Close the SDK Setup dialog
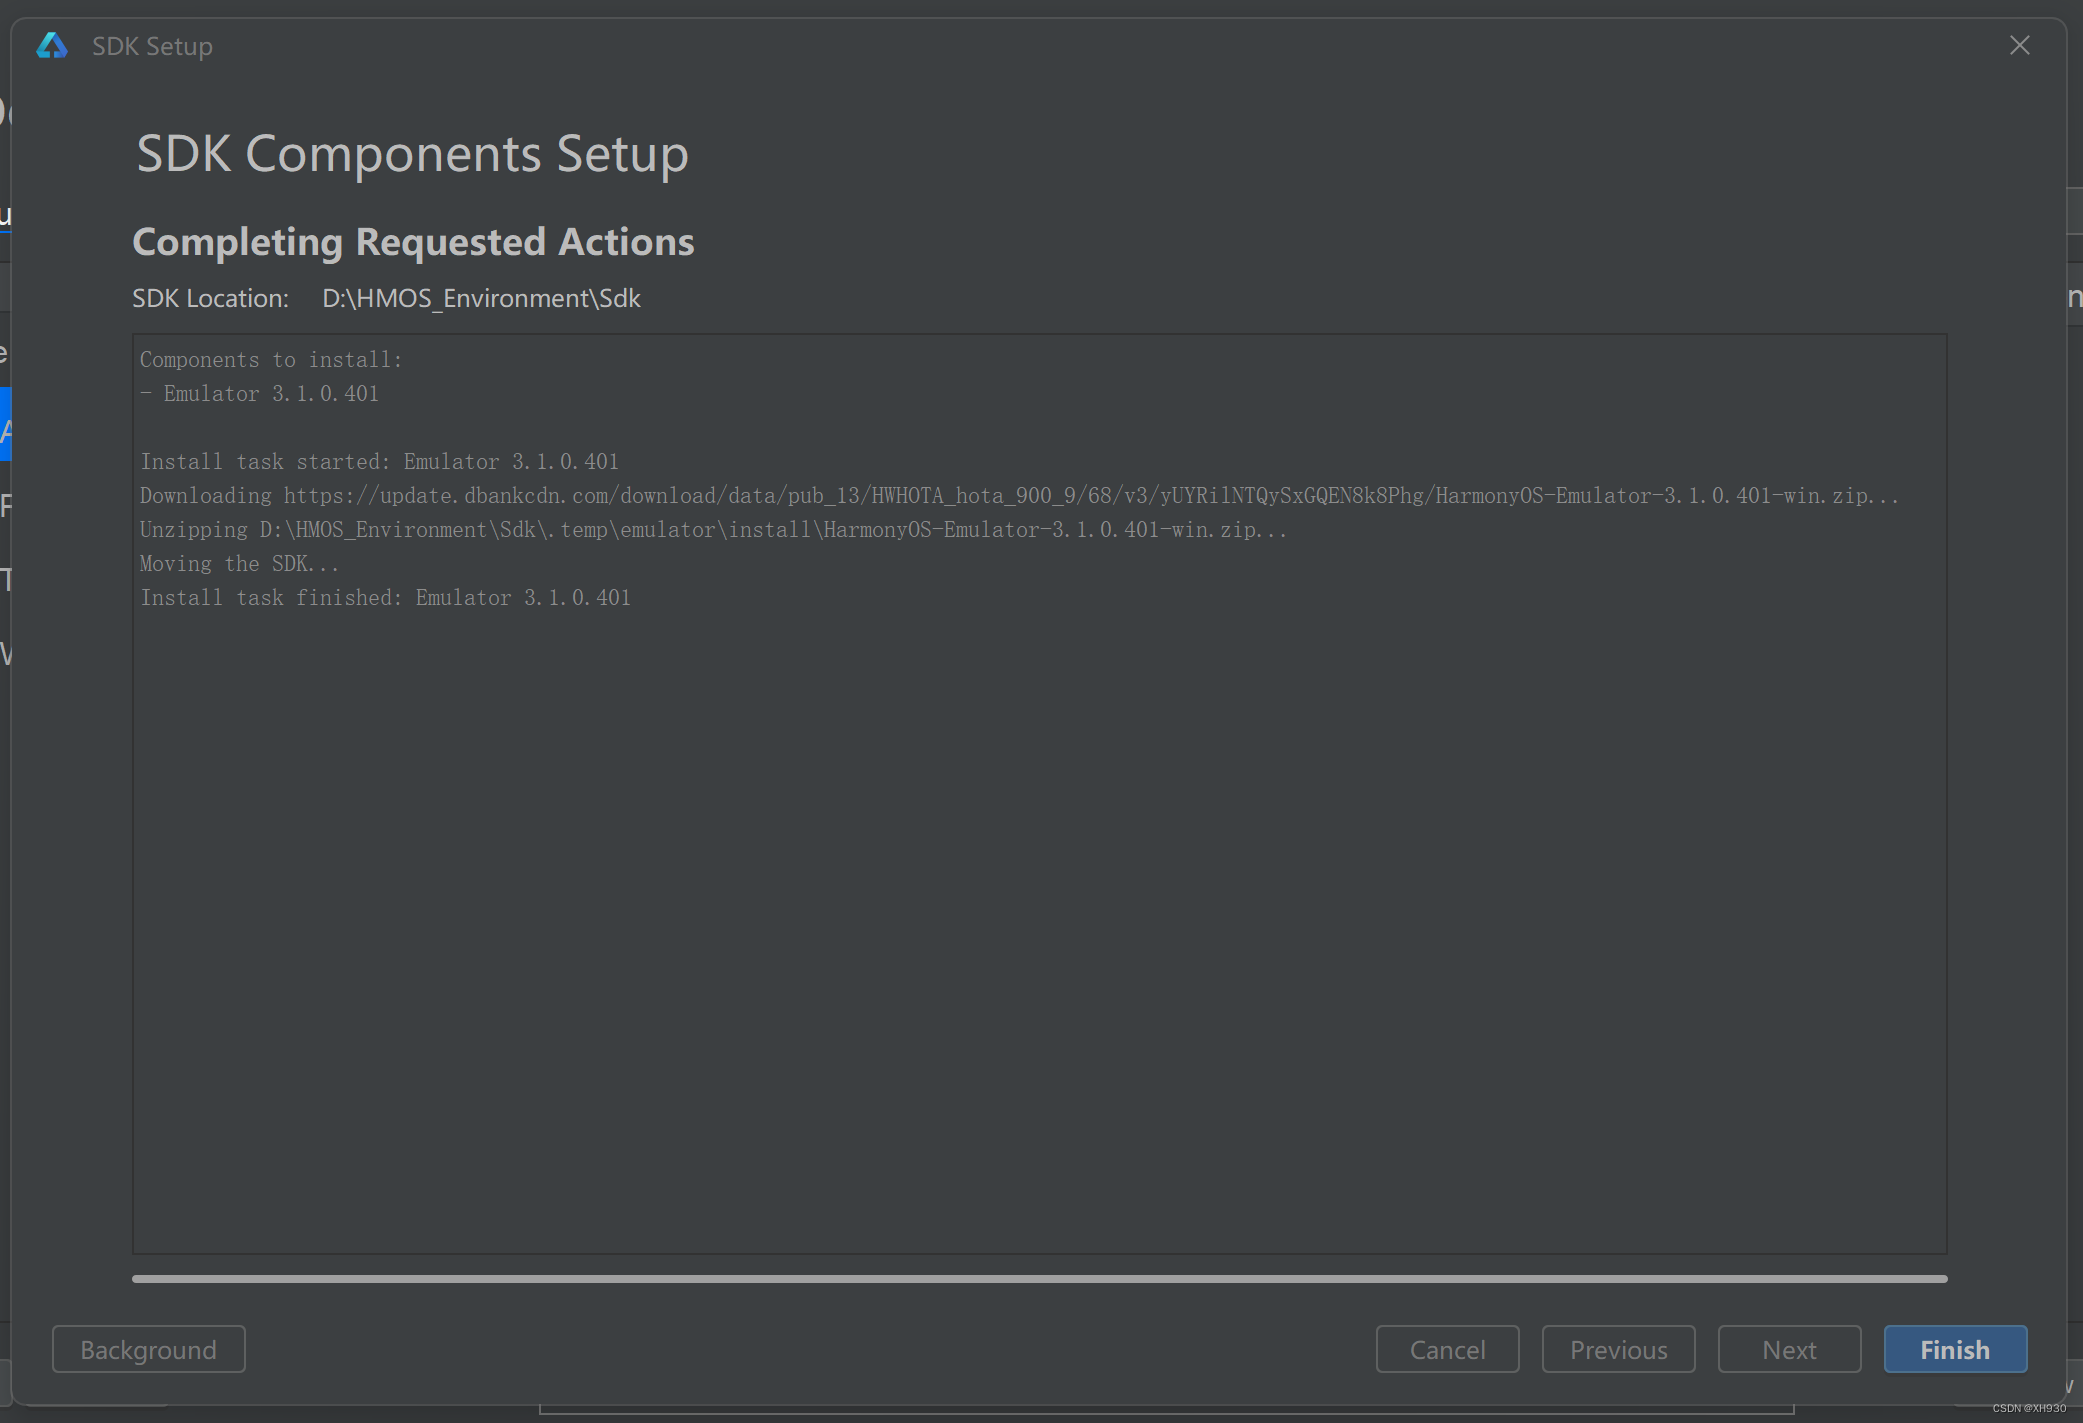2083x1423 pixels. tap(2019, 46)
